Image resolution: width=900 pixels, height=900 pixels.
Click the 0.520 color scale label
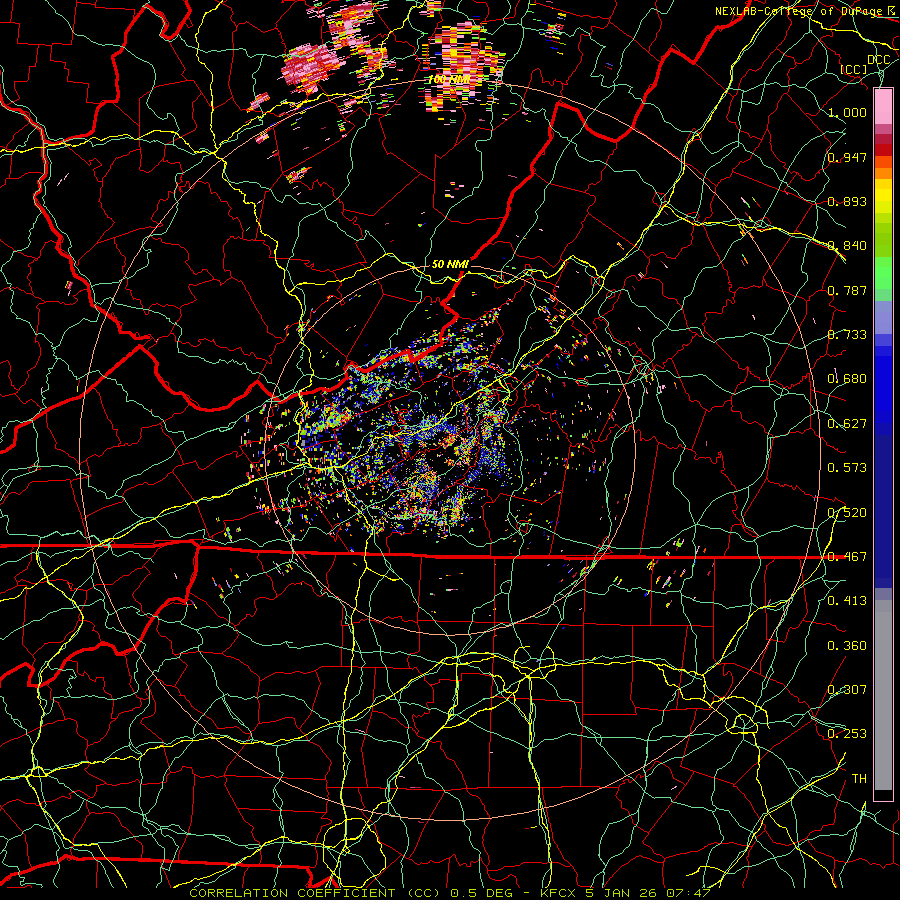click(x=847, y=513)
